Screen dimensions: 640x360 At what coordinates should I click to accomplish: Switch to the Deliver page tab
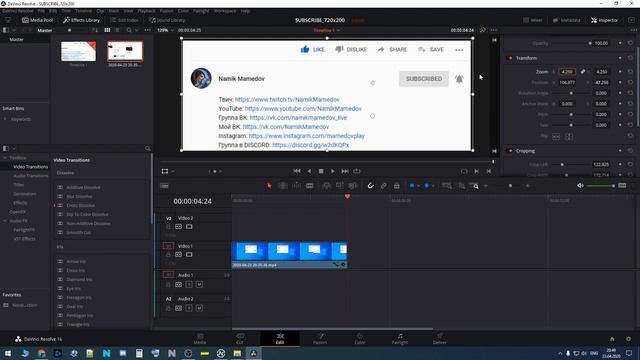click(x=440, y=338)
